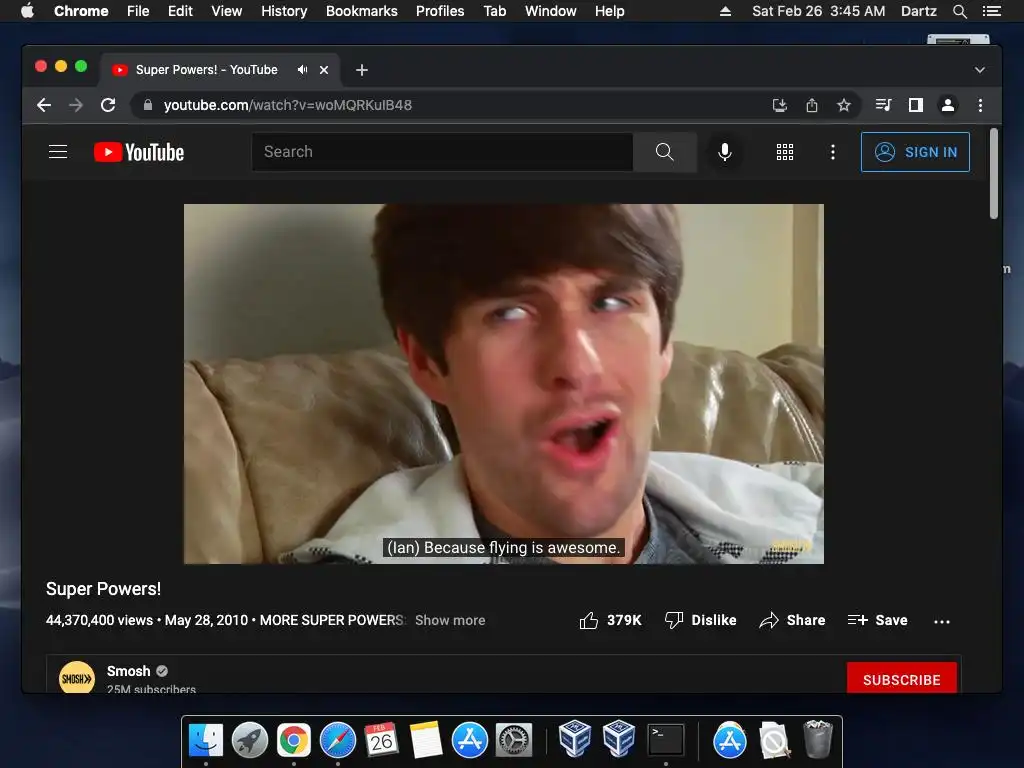
Task: Mute tab via speaker icon
Action: 302,70
